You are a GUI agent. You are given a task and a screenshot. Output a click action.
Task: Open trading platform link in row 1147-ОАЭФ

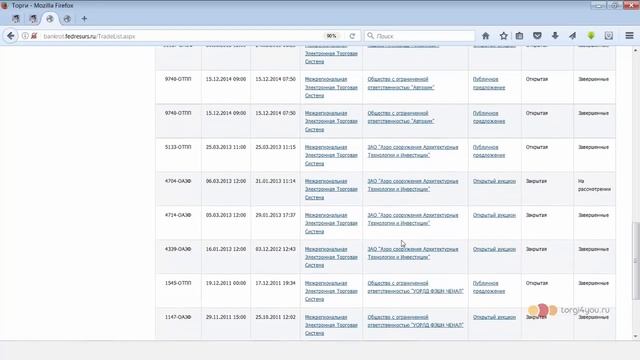tap(331, 325)
